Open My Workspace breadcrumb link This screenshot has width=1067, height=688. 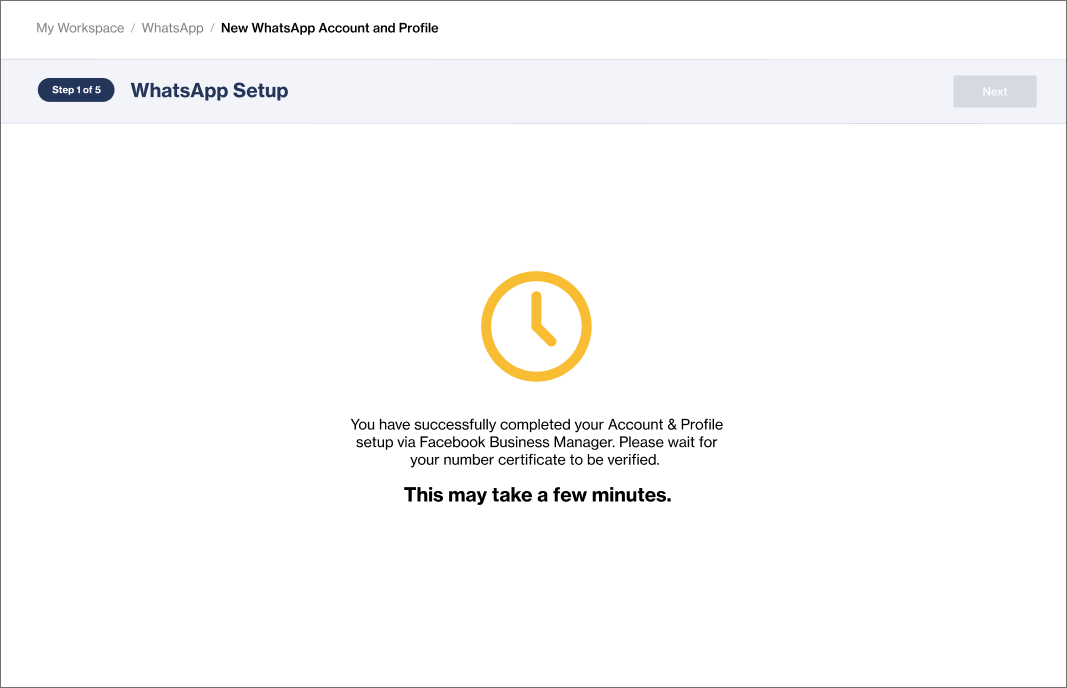(x=80, y=28)
